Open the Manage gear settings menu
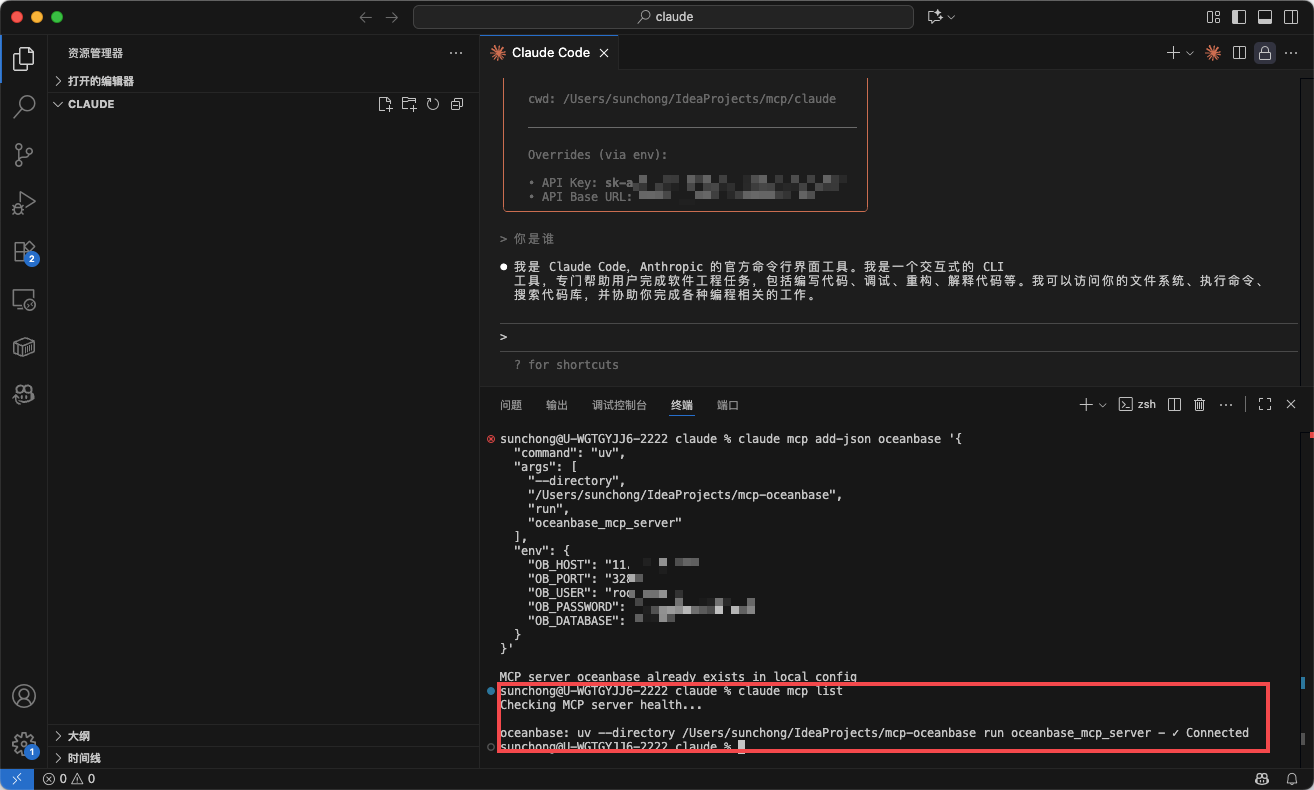 [24, 743]
